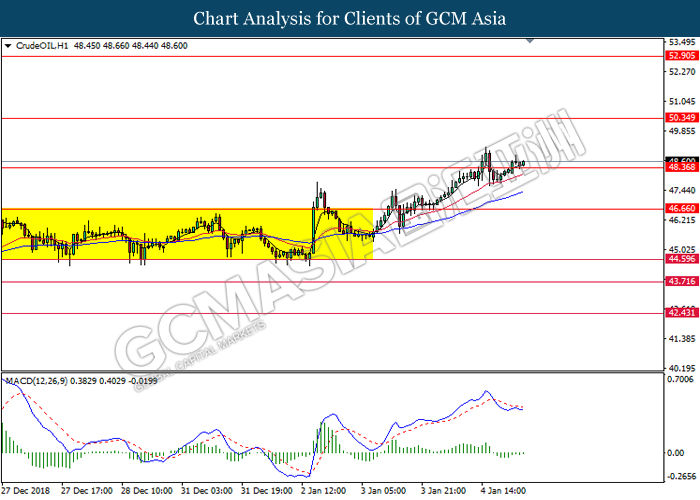
Task: Select the 52.905 red price label
Action: tap(682, 56)
